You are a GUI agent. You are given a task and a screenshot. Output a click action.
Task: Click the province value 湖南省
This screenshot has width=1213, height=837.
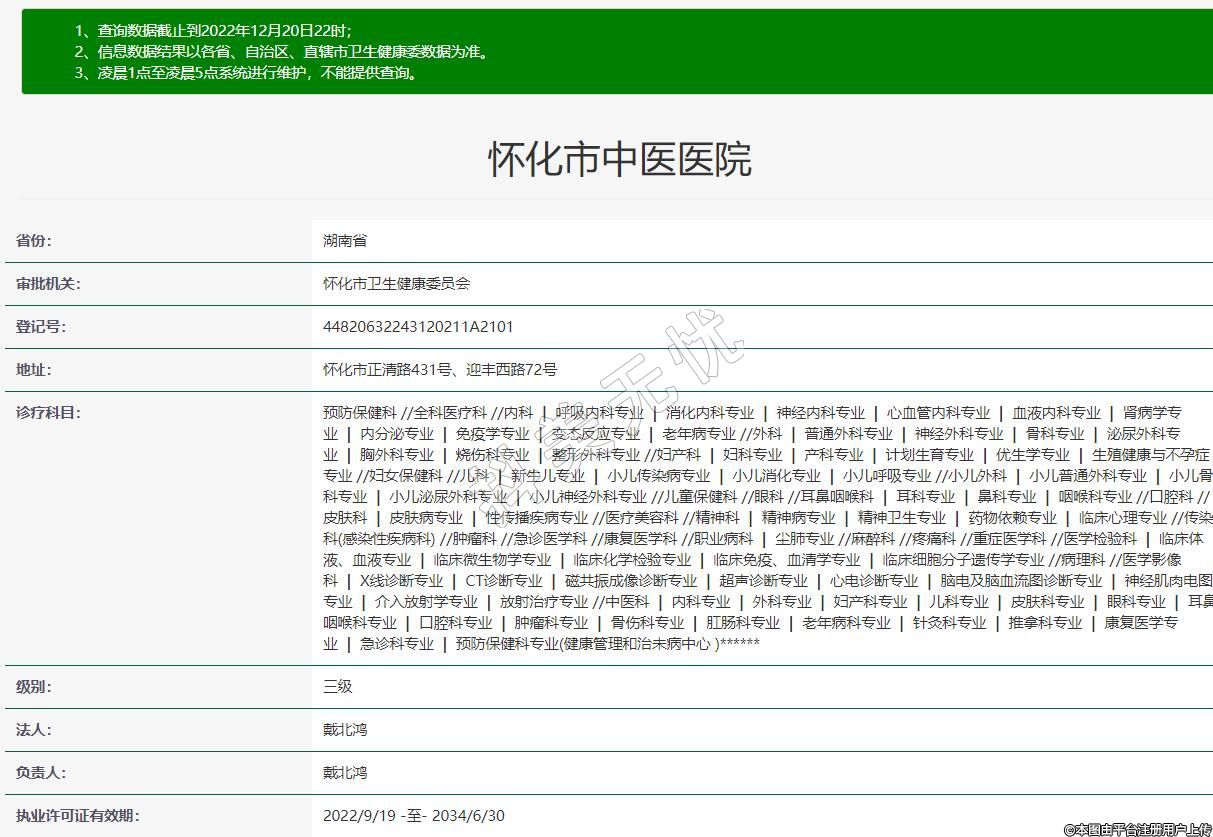[345, 241]
